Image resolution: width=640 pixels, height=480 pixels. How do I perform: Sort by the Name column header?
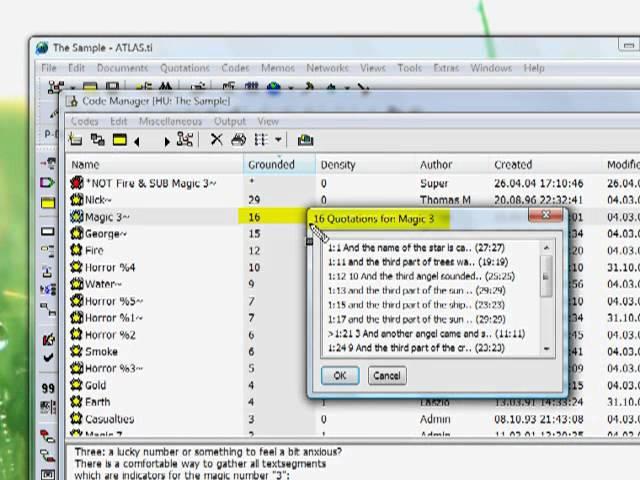click(x=154, y=164)
